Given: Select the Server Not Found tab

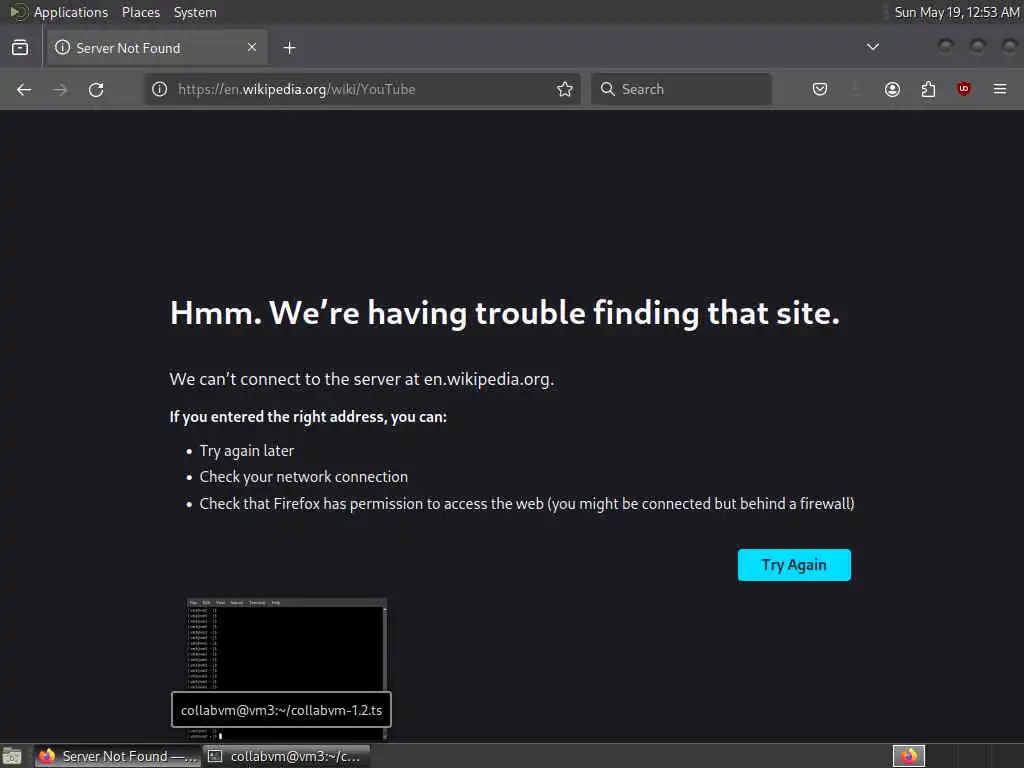Looking at the screenshot, I should [x=157, y=48].
